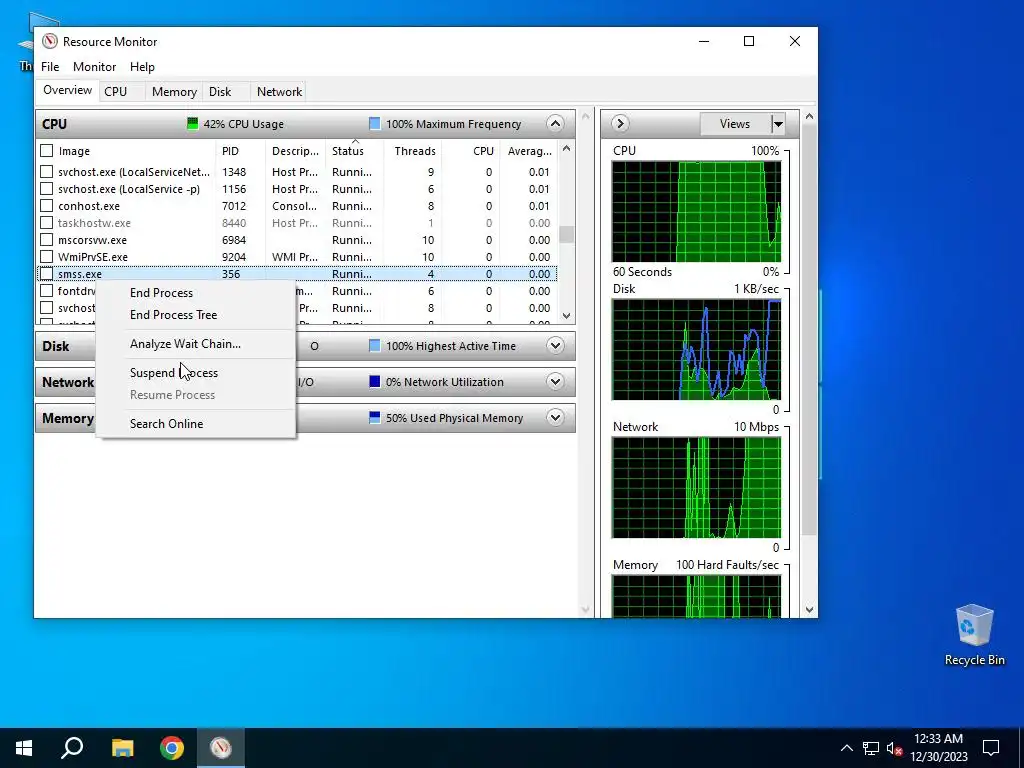Select Suspend Process option
This screenshot has width=1024, height=768.
click(174, 373)
